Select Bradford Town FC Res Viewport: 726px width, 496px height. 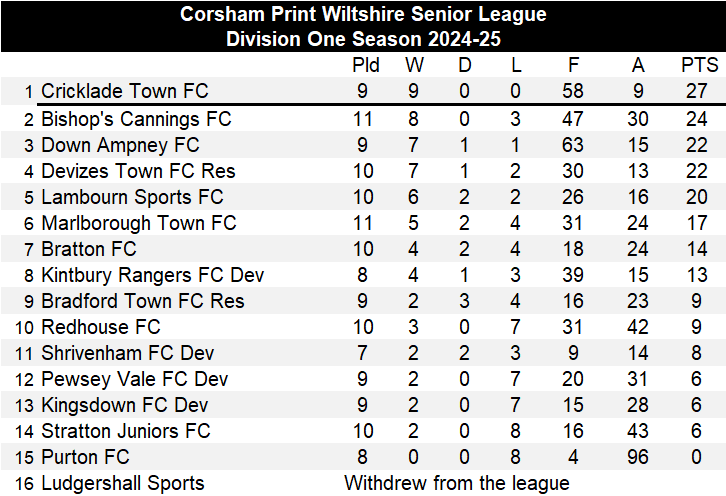pyautogui.click(x=142, y=301)
